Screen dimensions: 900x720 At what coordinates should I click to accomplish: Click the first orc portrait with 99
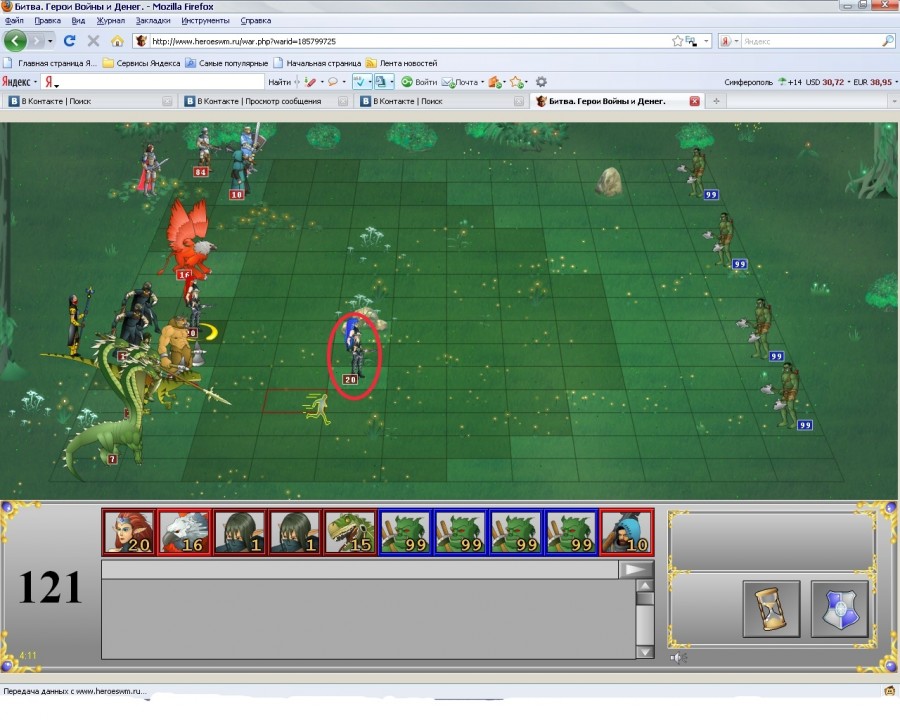tap(405, 532)
